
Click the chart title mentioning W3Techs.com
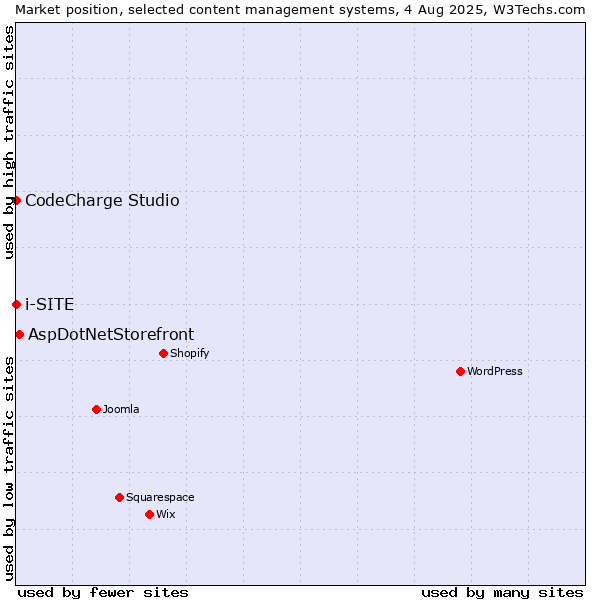click(300, 10)
